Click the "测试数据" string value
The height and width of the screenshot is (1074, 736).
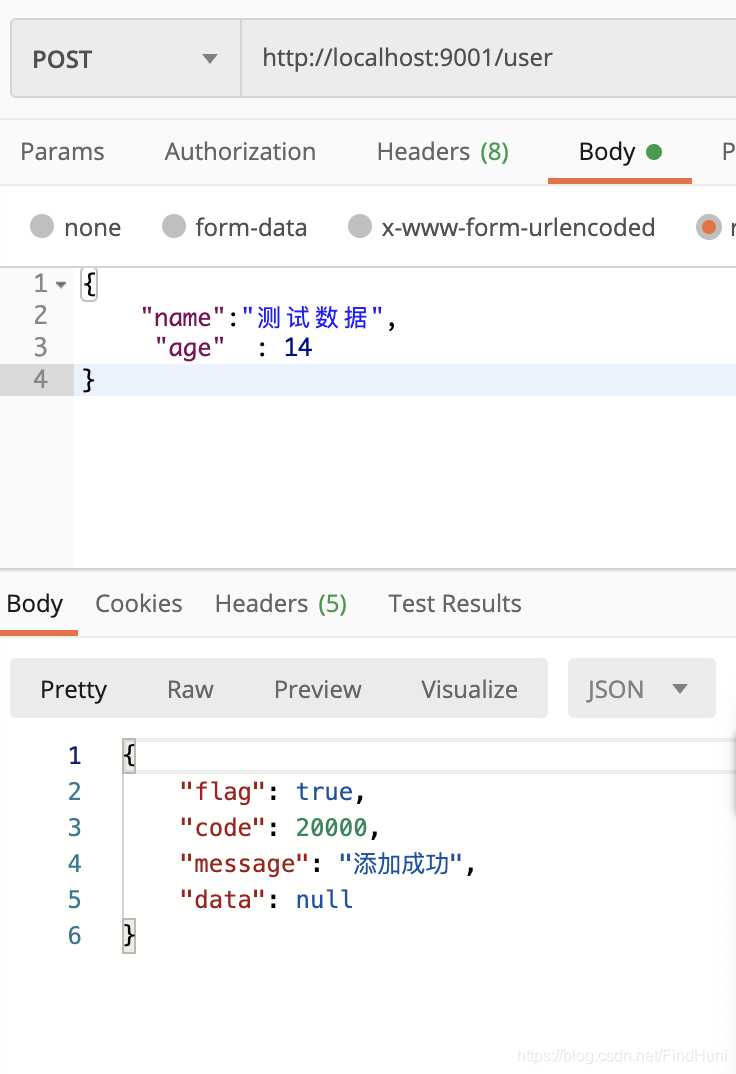tap(313, 317)
